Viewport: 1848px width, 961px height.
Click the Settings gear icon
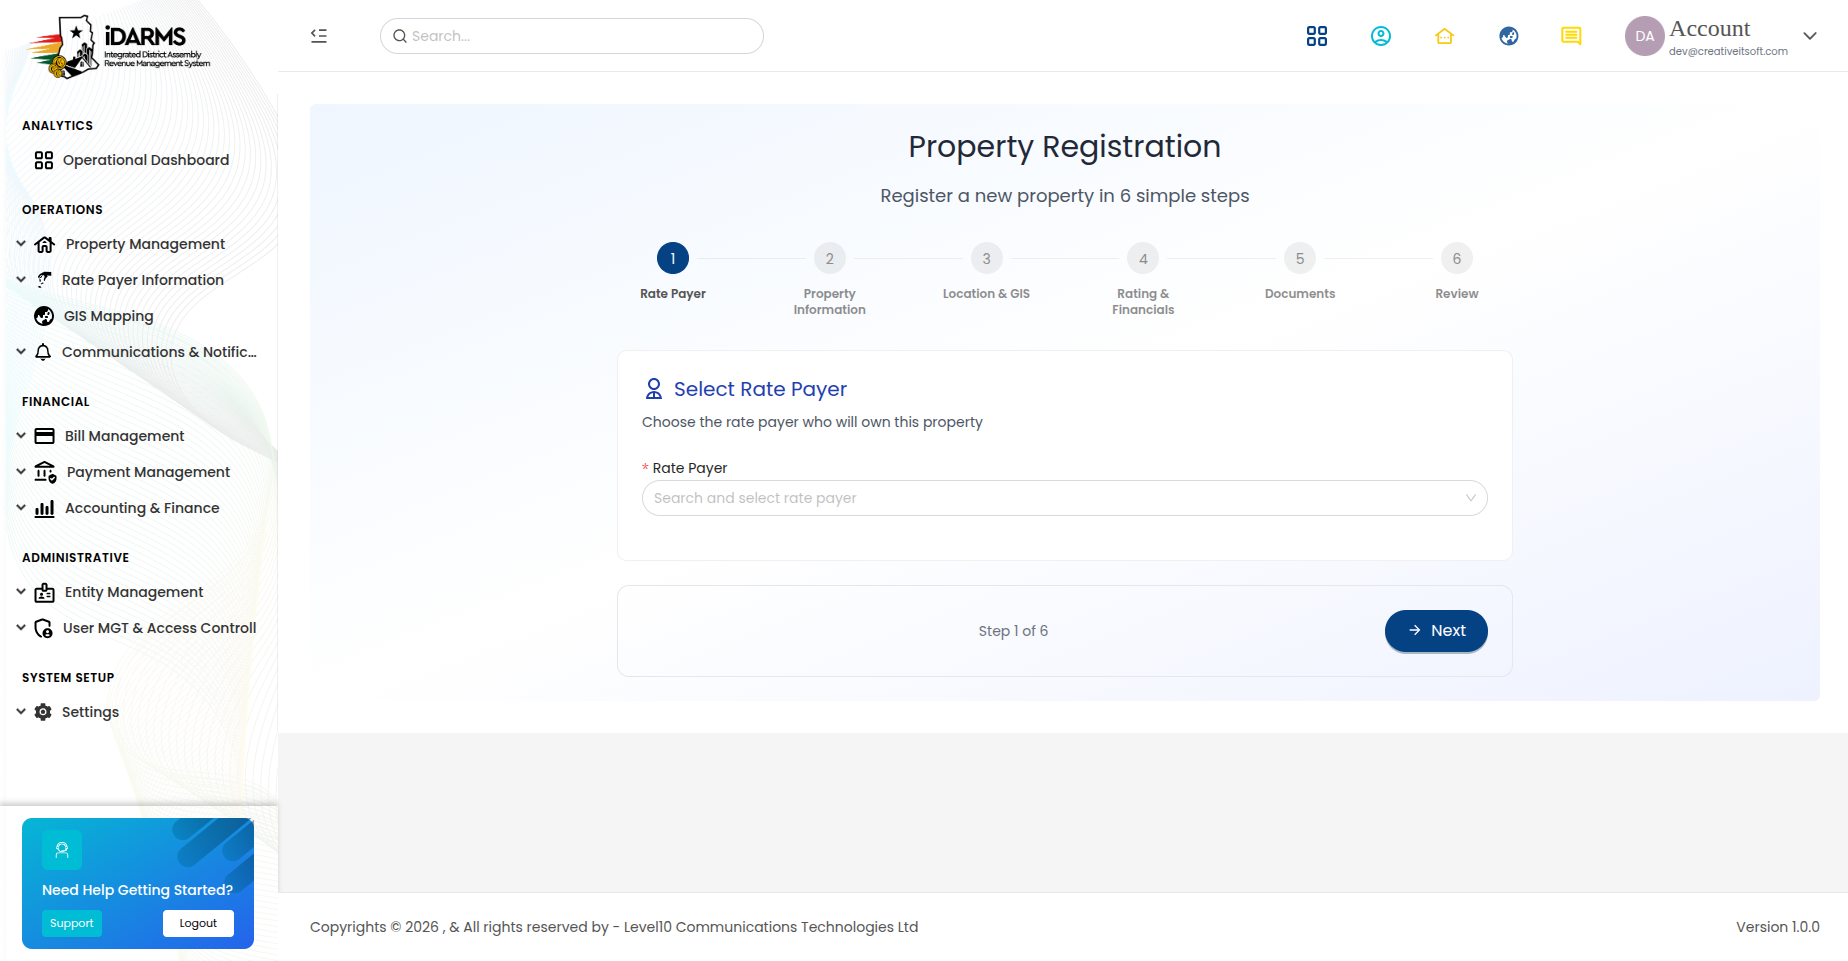tap(43, 712)
